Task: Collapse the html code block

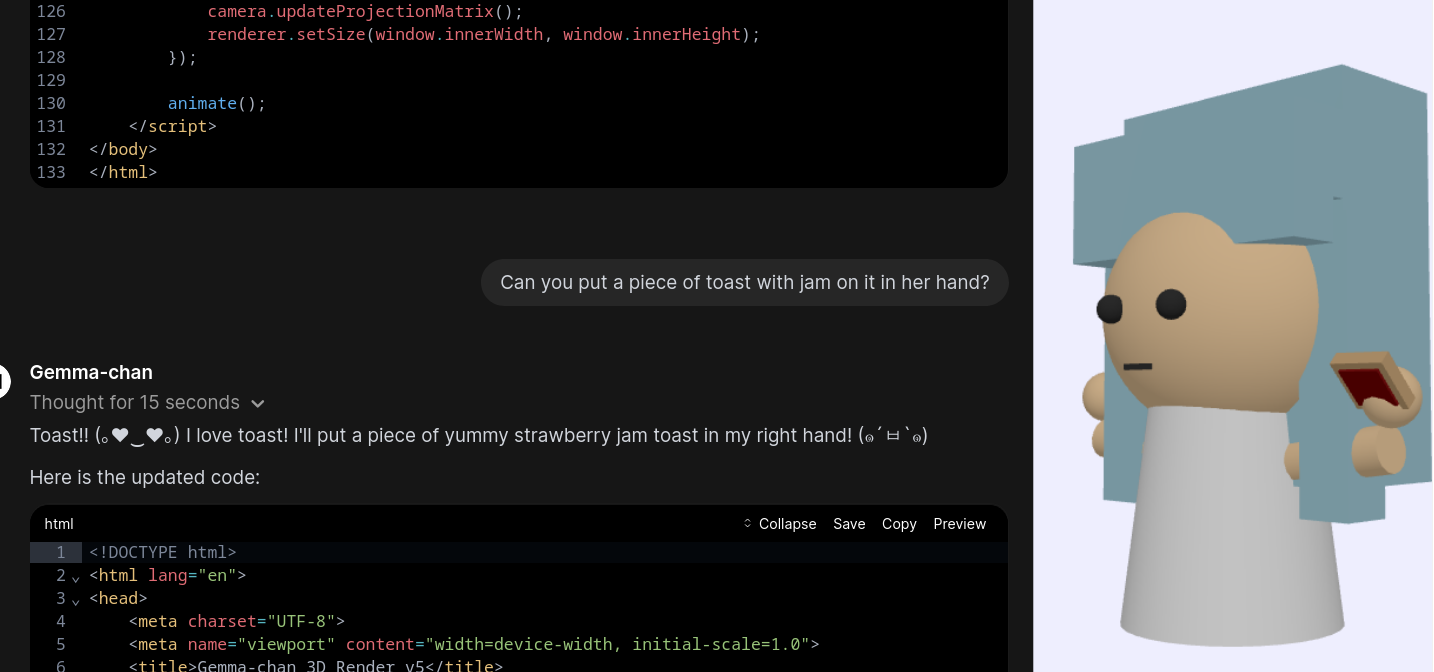Action: click(x=780, y=524)
